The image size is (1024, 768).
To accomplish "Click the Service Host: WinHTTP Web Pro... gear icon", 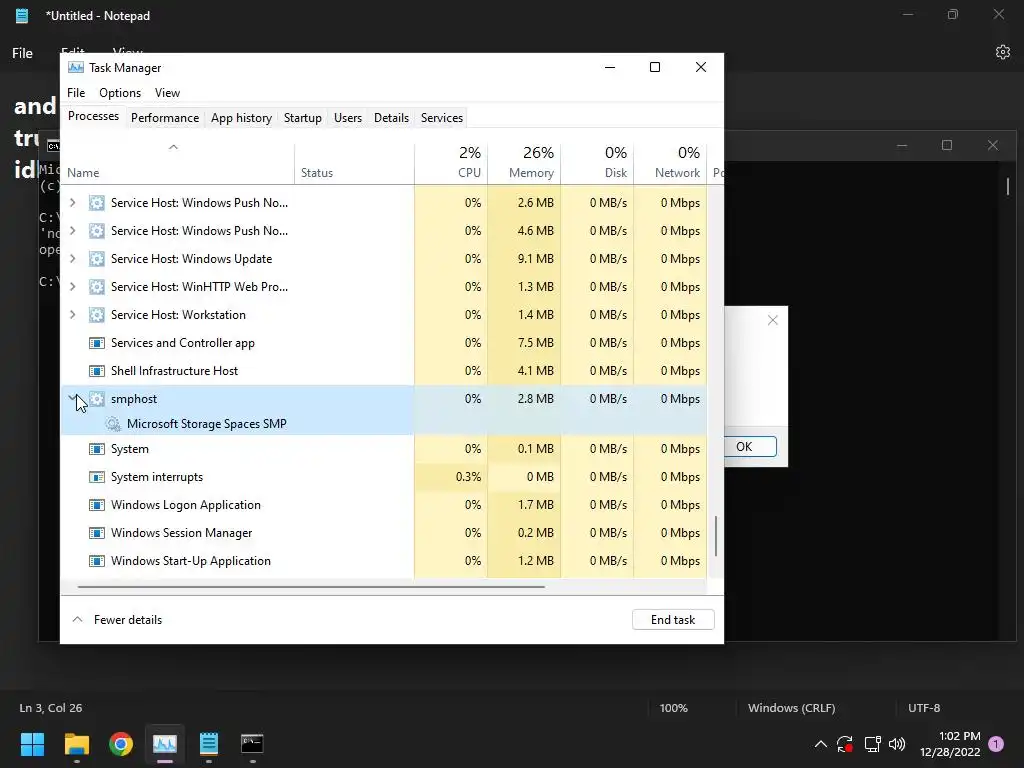I will tap(97, 287).
